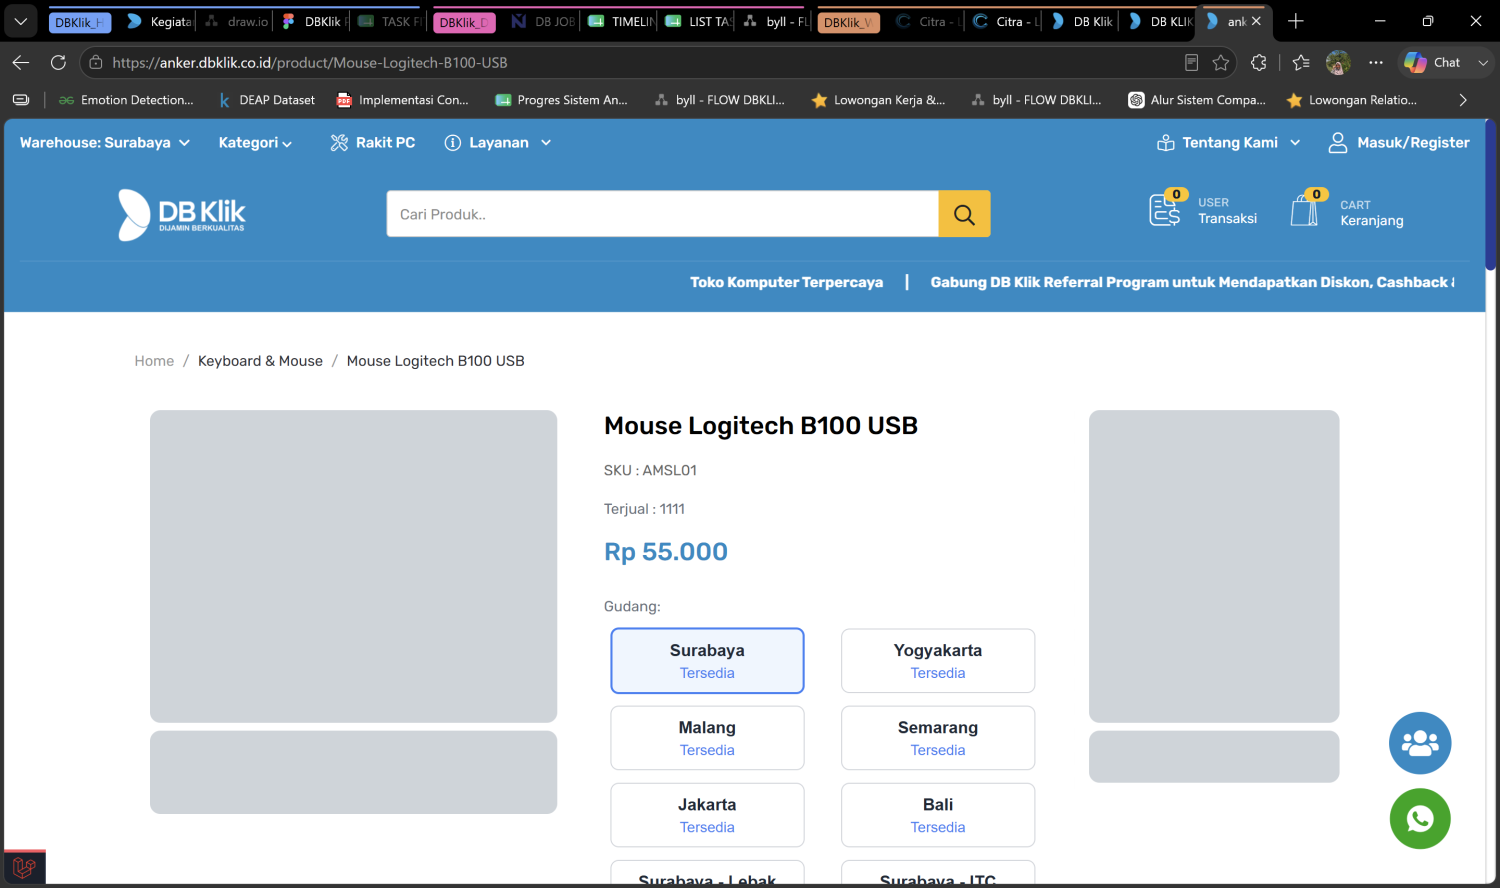Open the Copilot Chat button

point(1433,62)
